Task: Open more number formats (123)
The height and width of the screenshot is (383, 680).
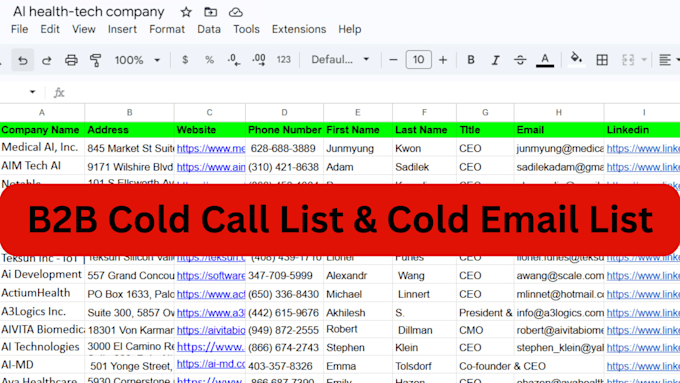Action: (x=284, y=60)
